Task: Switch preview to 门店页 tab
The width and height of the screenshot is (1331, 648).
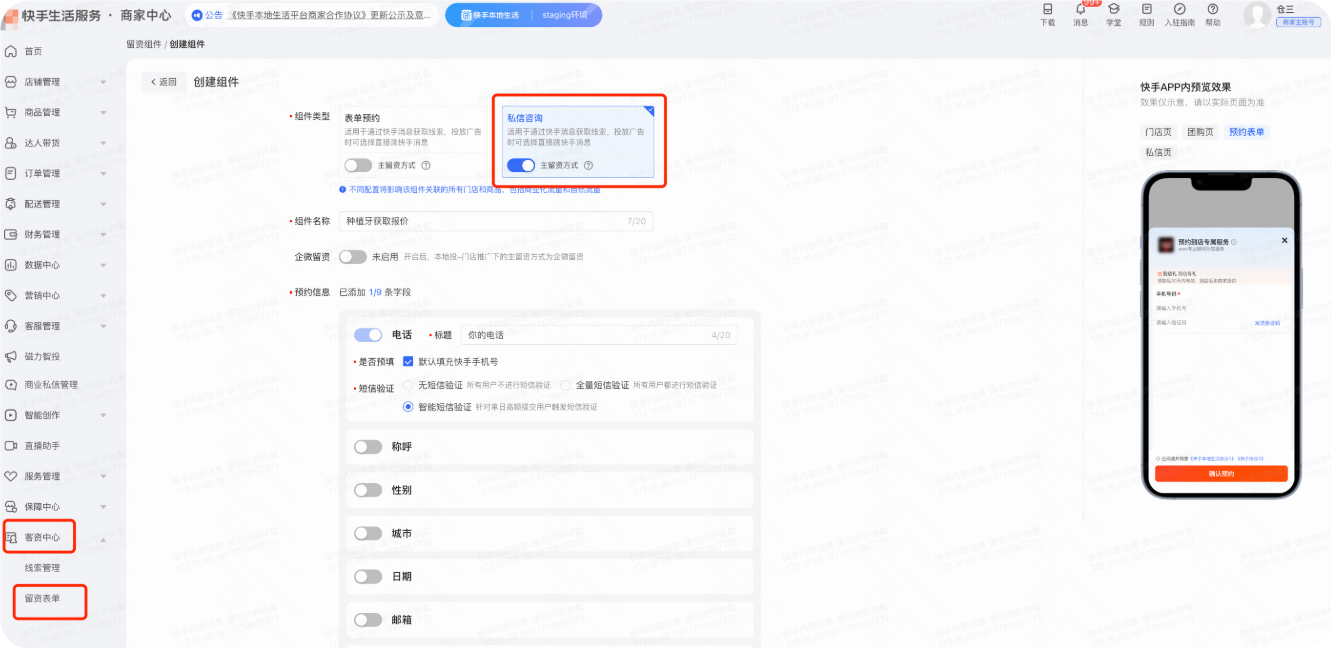Action: [x=1158, y=132]
